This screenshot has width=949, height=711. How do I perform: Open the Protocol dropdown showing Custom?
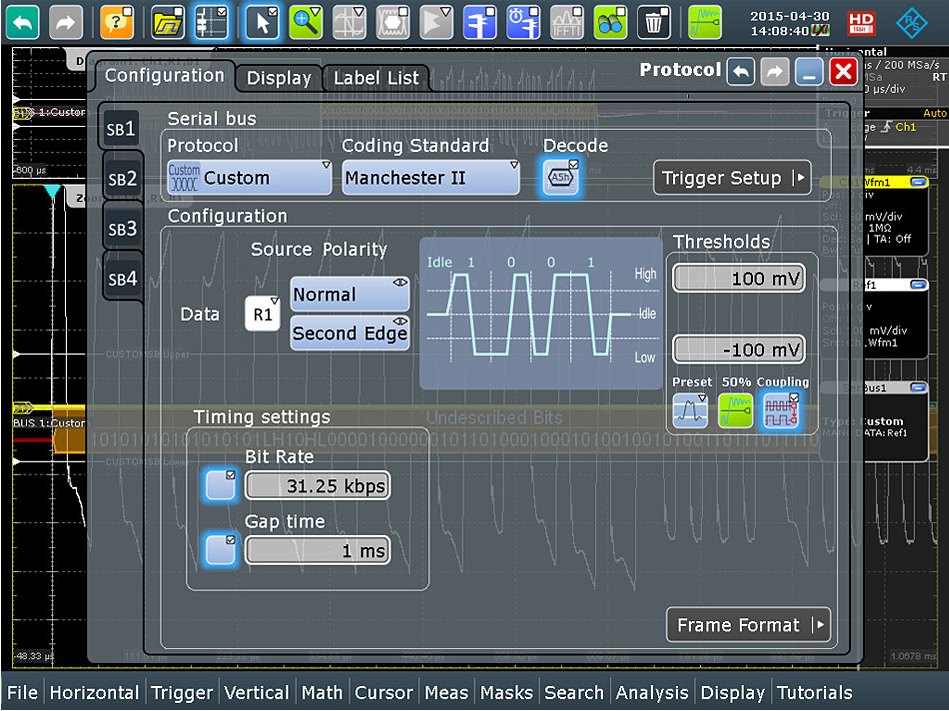249,178
